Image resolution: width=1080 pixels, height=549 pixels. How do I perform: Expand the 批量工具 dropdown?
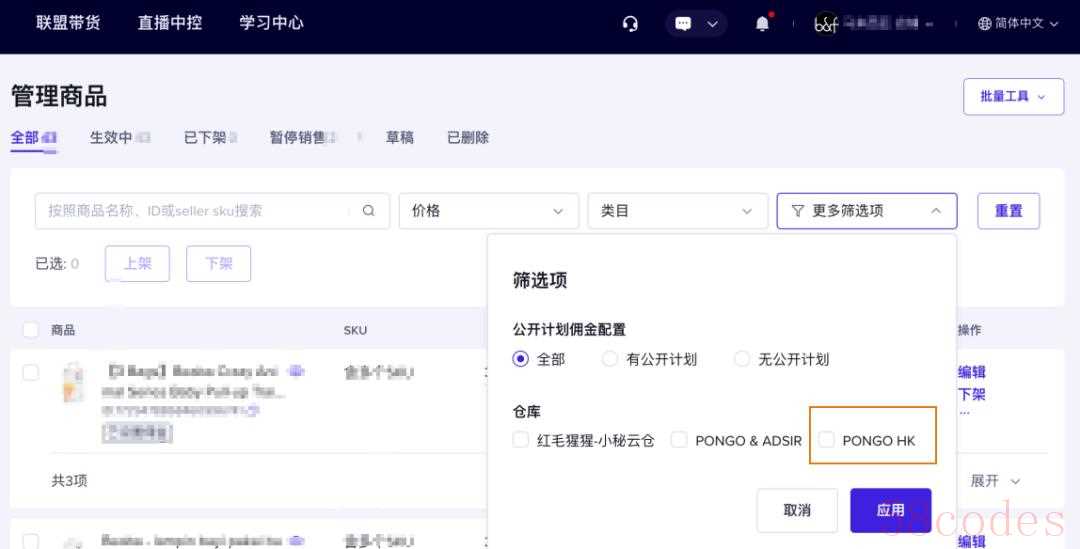(1013, 96)
